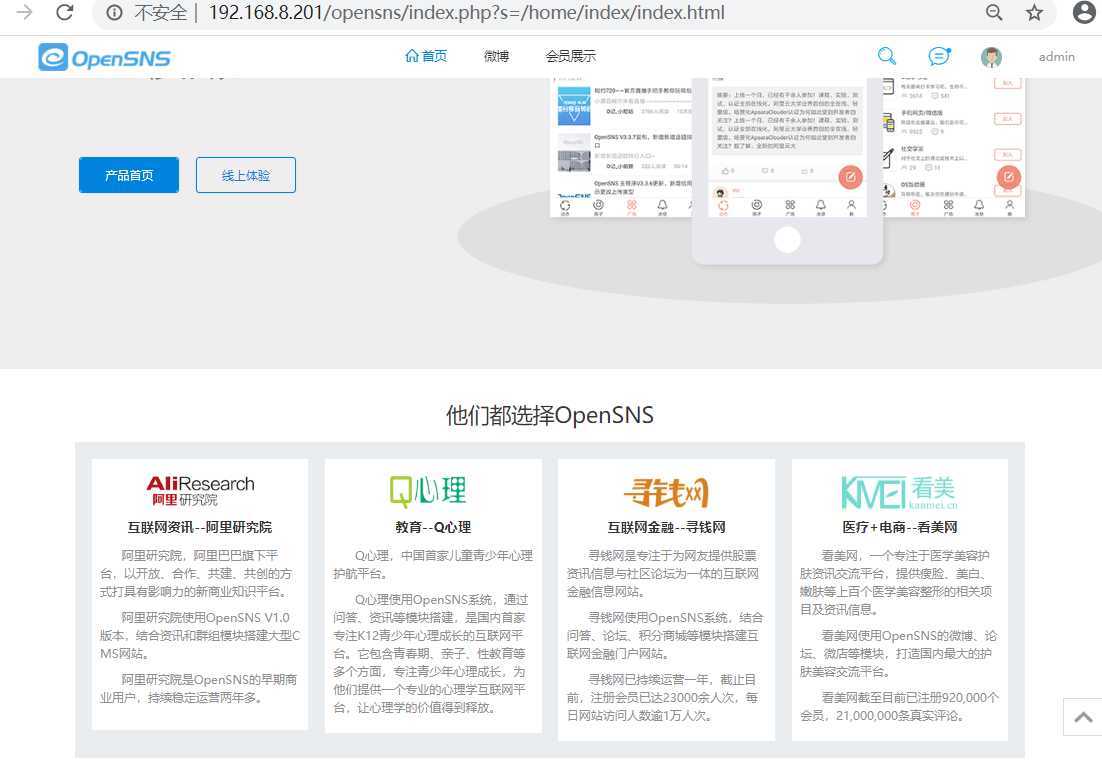Click the 互联网资讯--阿里研究院 title

pyautogui.click(x=200, y=527)
